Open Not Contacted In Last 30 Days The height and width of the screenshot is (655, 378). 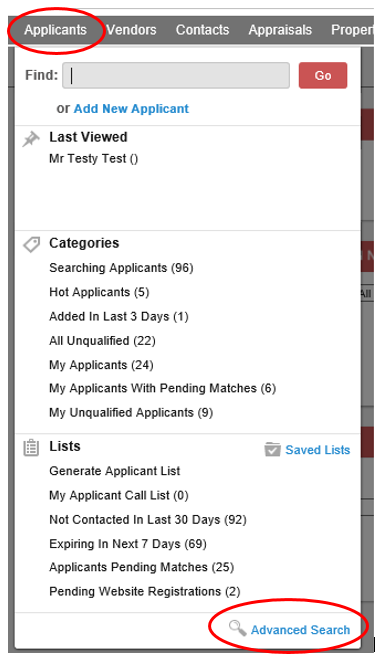148,520
